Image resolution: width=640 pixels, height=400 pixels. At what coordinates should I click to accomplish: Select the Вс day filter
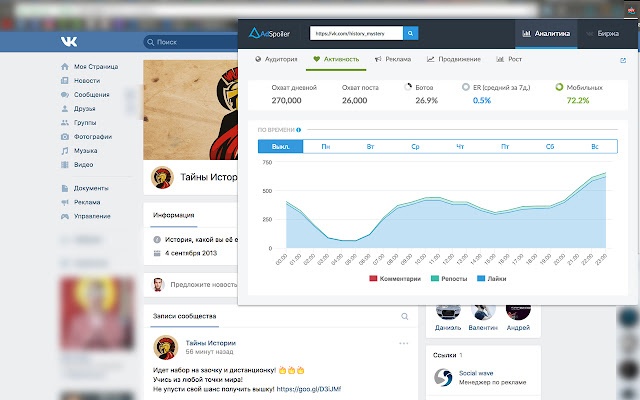click(x=595, y=147)
